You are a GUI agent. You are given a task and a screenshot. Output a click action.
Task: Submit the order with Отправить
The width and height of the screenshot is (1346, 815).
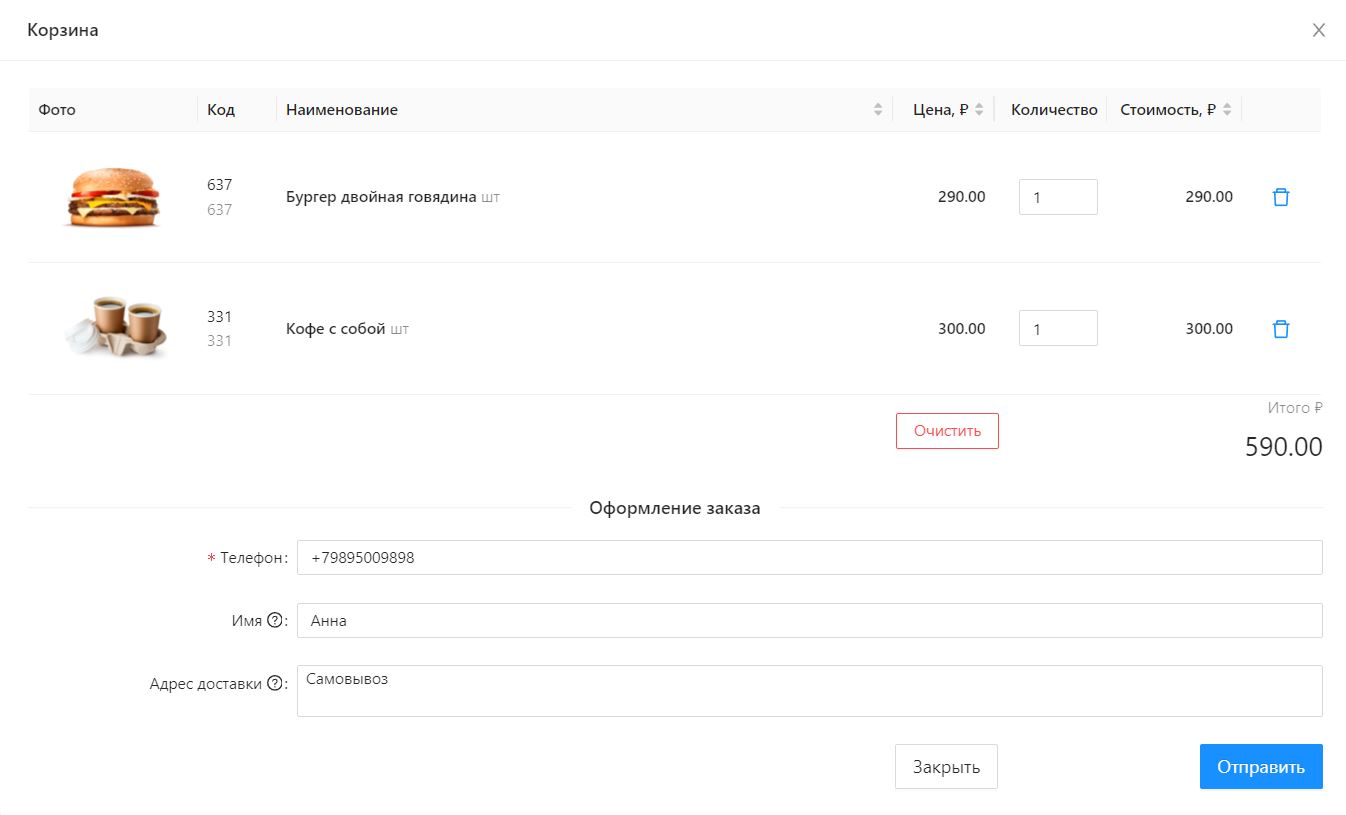click(x=1260, y=767)
